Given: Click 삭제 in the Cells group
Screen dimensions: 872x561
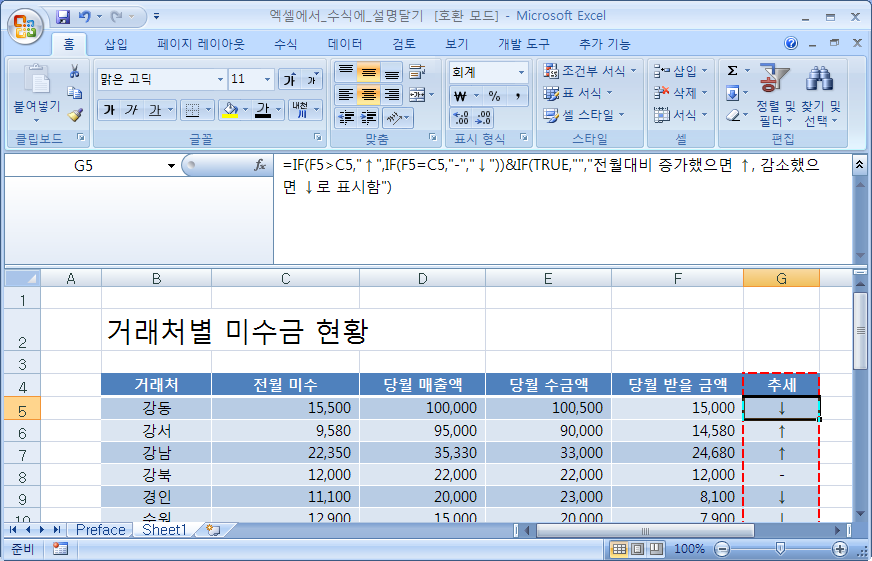Looking at the screenshot, I should click(680, 93).
